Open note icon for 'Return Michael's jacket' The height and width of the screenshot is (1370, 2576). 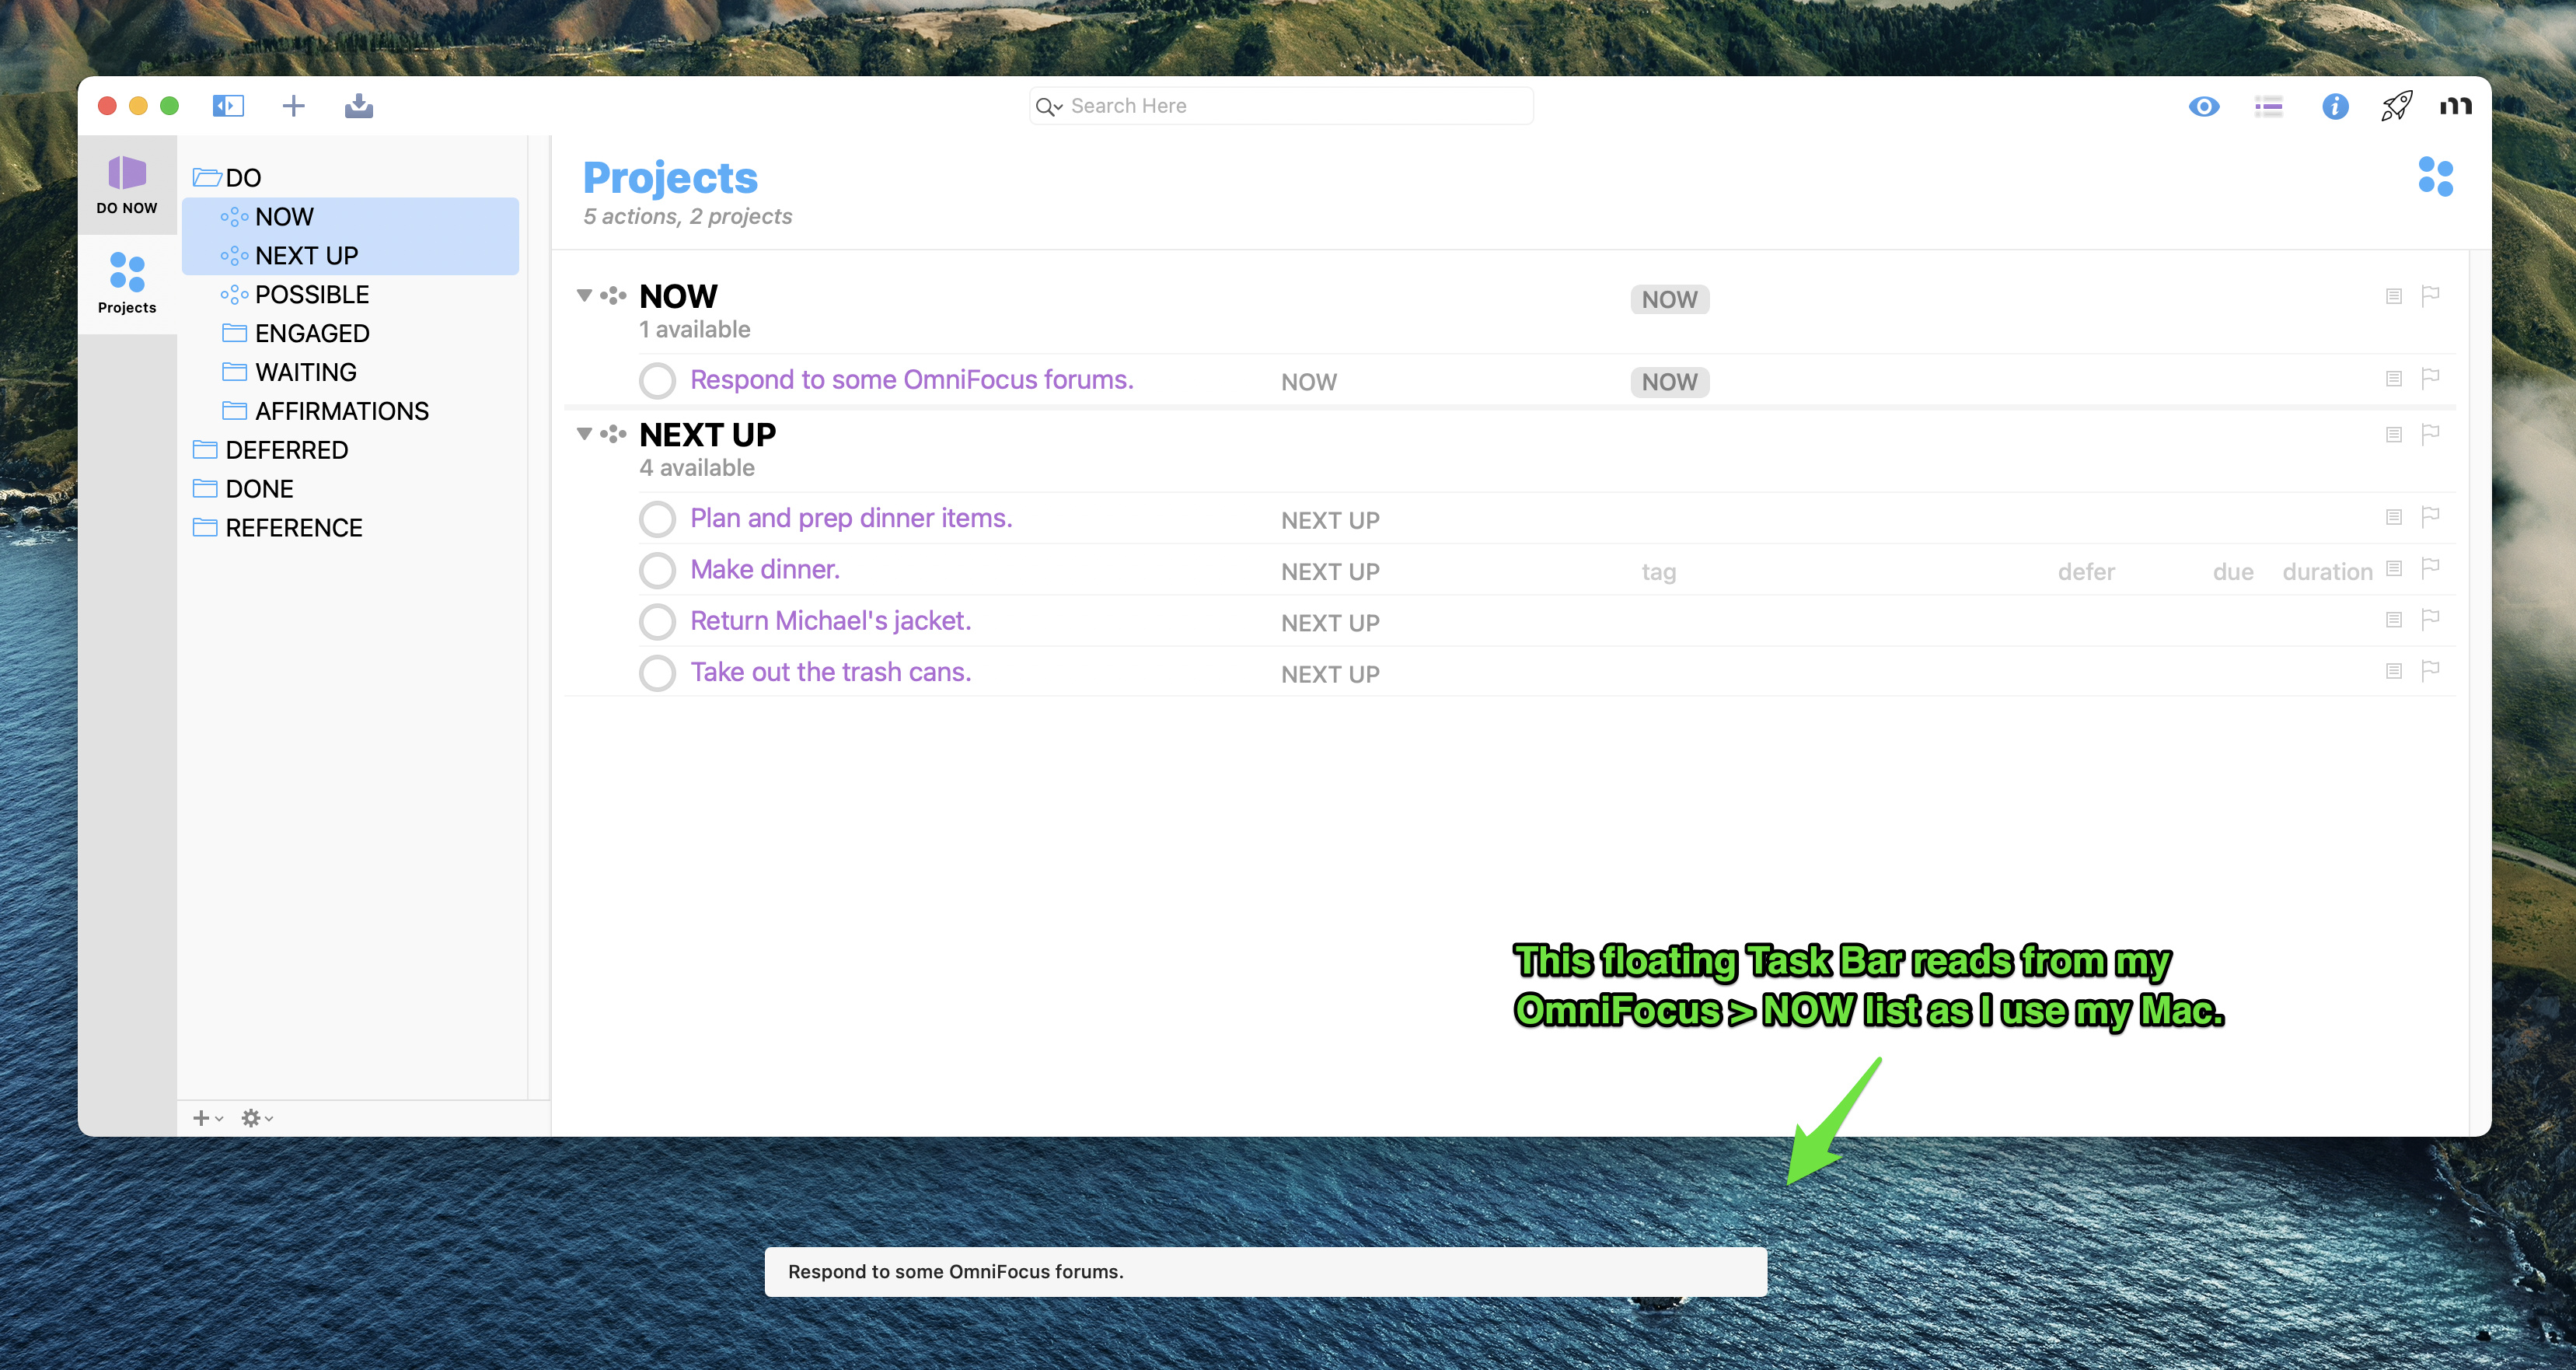pyautogui.click(x=2394, y=620)
